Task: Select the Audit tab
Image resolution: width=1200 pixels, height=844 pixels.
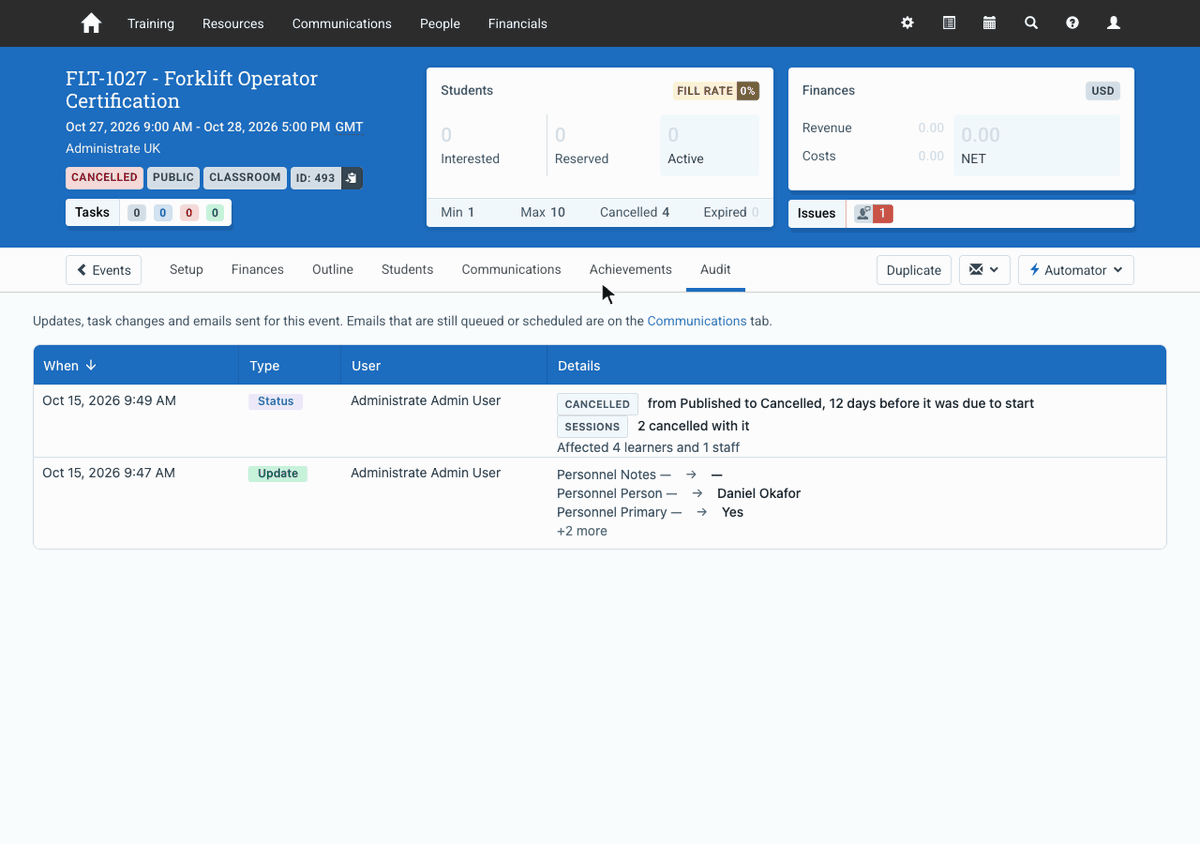Action: tap(715, 269)
